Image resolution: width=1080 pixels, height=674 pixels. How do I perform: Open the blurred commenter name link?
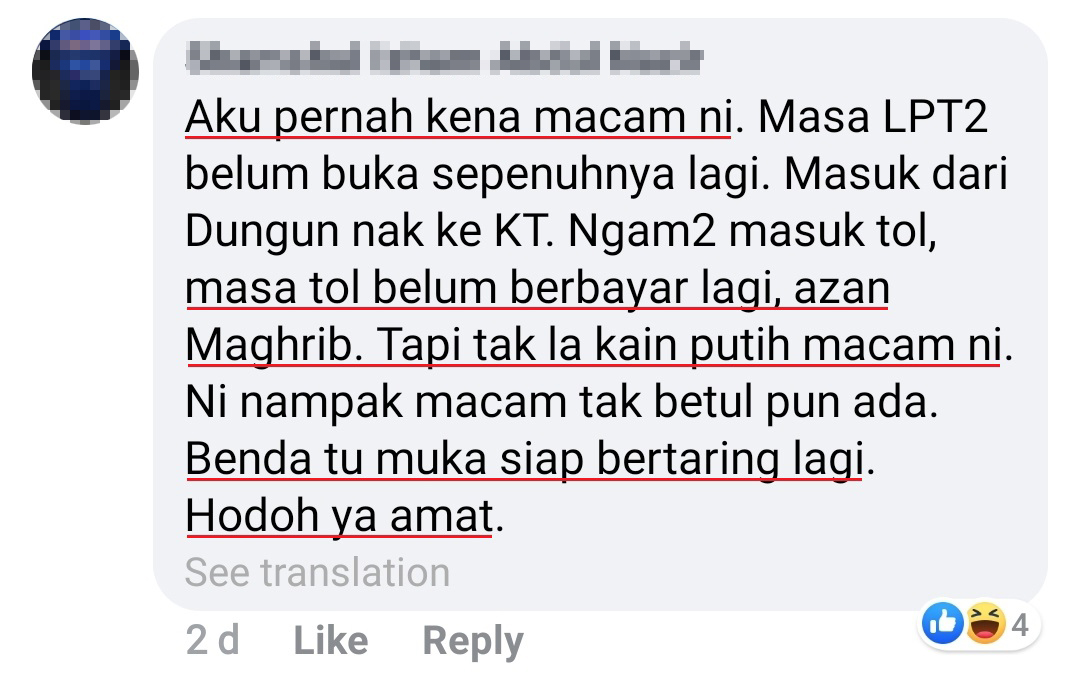click(444, 58)
